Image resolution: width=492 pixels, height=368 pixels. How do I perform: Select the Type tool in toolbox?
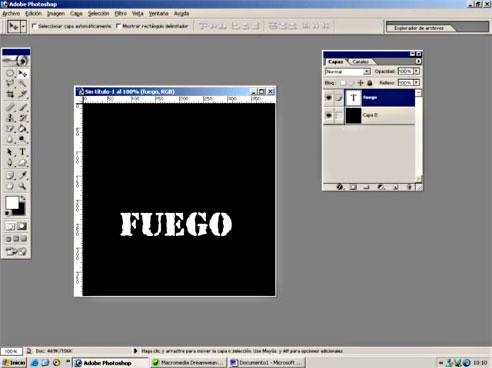[x=22, y=152]
